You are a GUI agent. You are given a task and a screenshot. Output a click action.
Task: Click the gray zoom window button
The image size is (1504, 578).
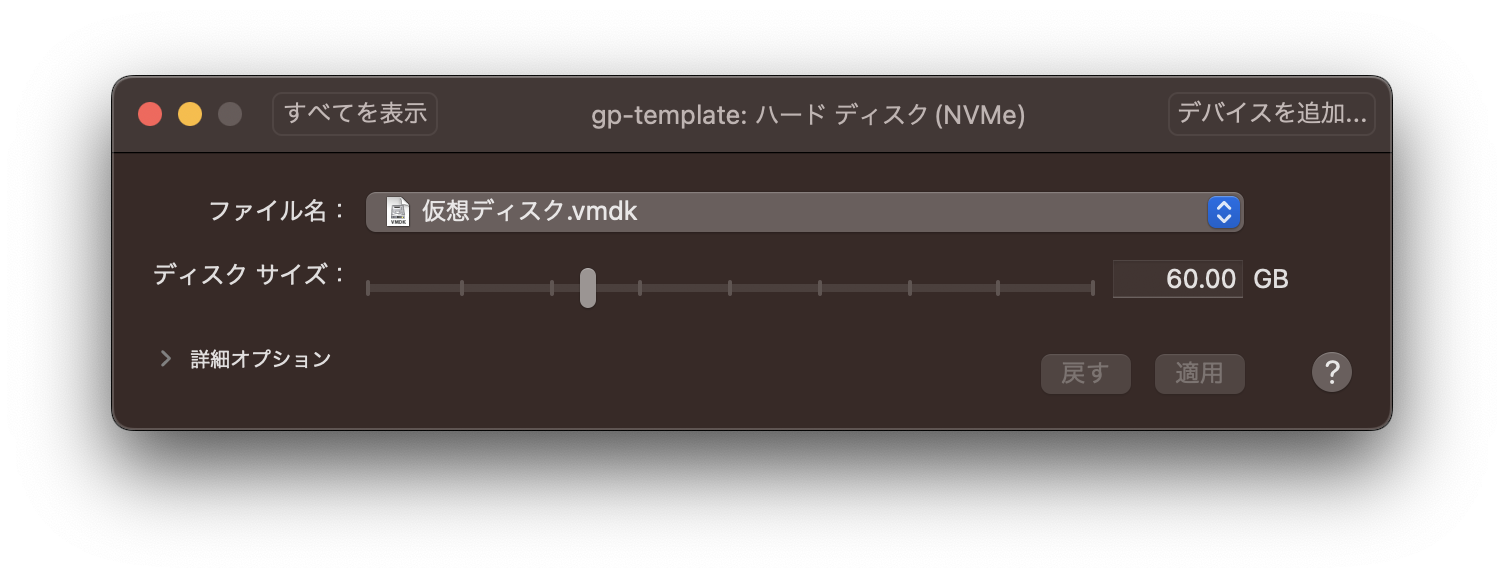point(230,114)
